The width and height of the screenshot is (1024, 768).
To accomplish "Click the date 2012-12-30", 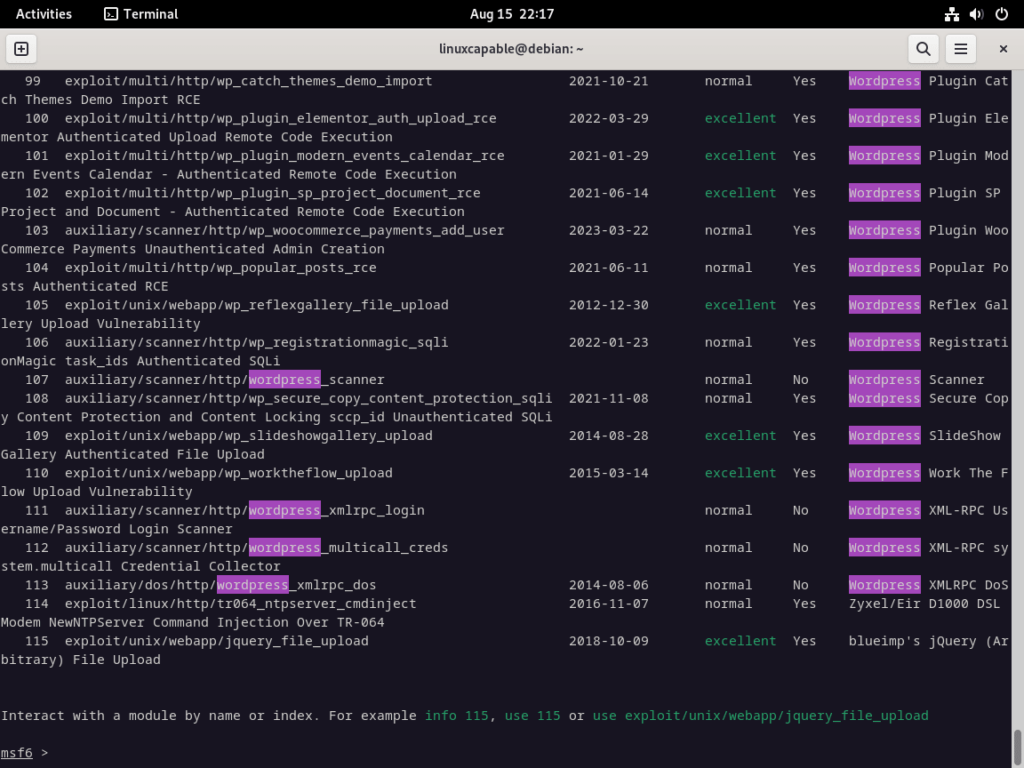I will [609, 304].
